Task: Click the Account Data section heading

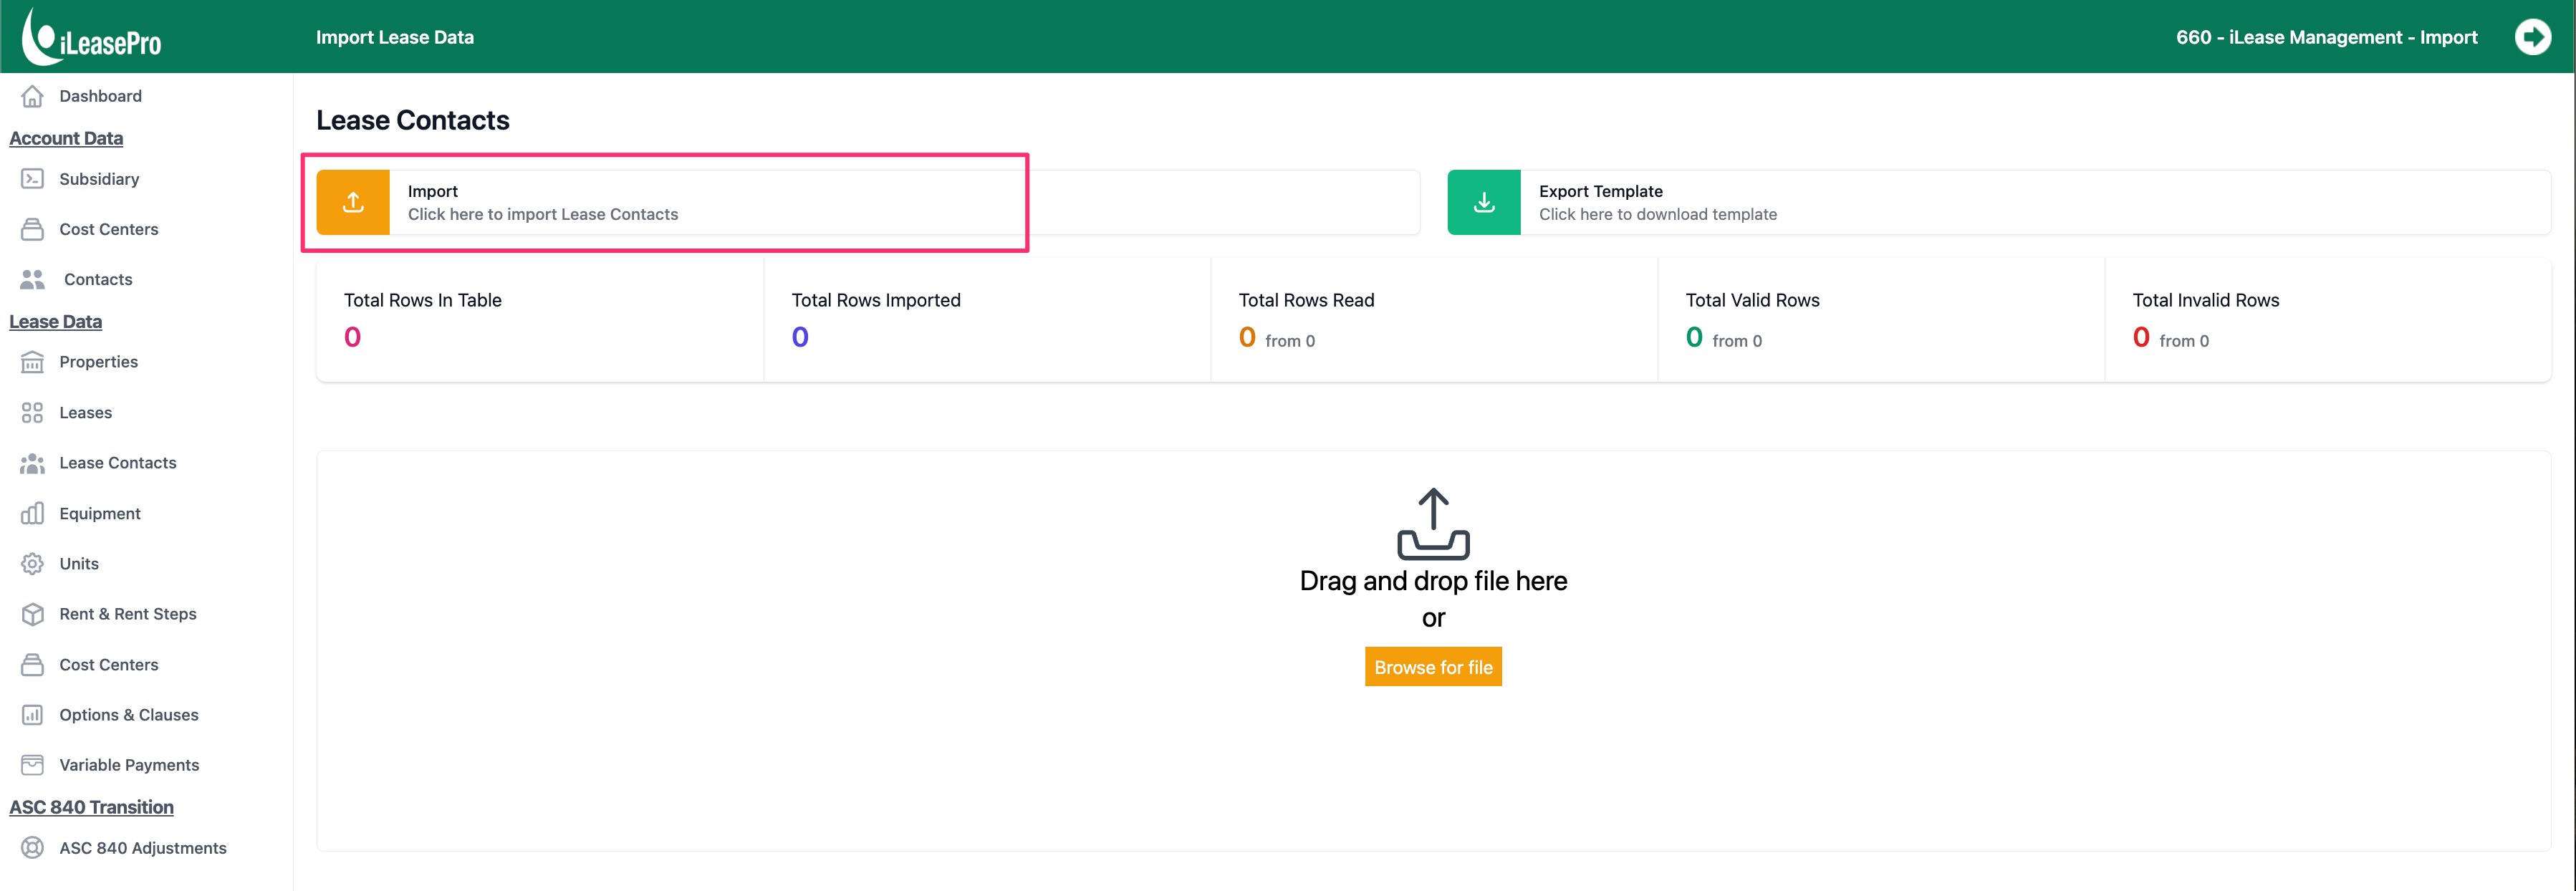Action: pos(66,138)
